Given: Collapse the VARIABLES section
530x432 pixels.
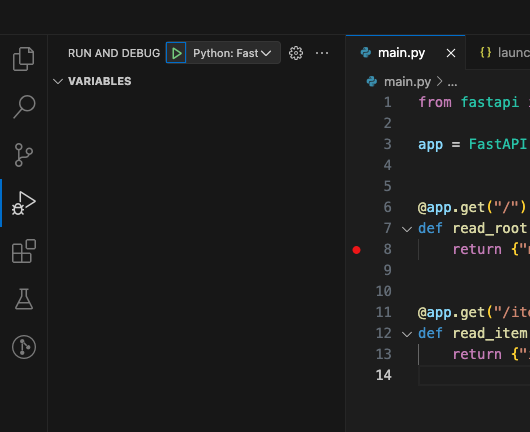Looking at the screenshot, I should [x=58, y=81].
